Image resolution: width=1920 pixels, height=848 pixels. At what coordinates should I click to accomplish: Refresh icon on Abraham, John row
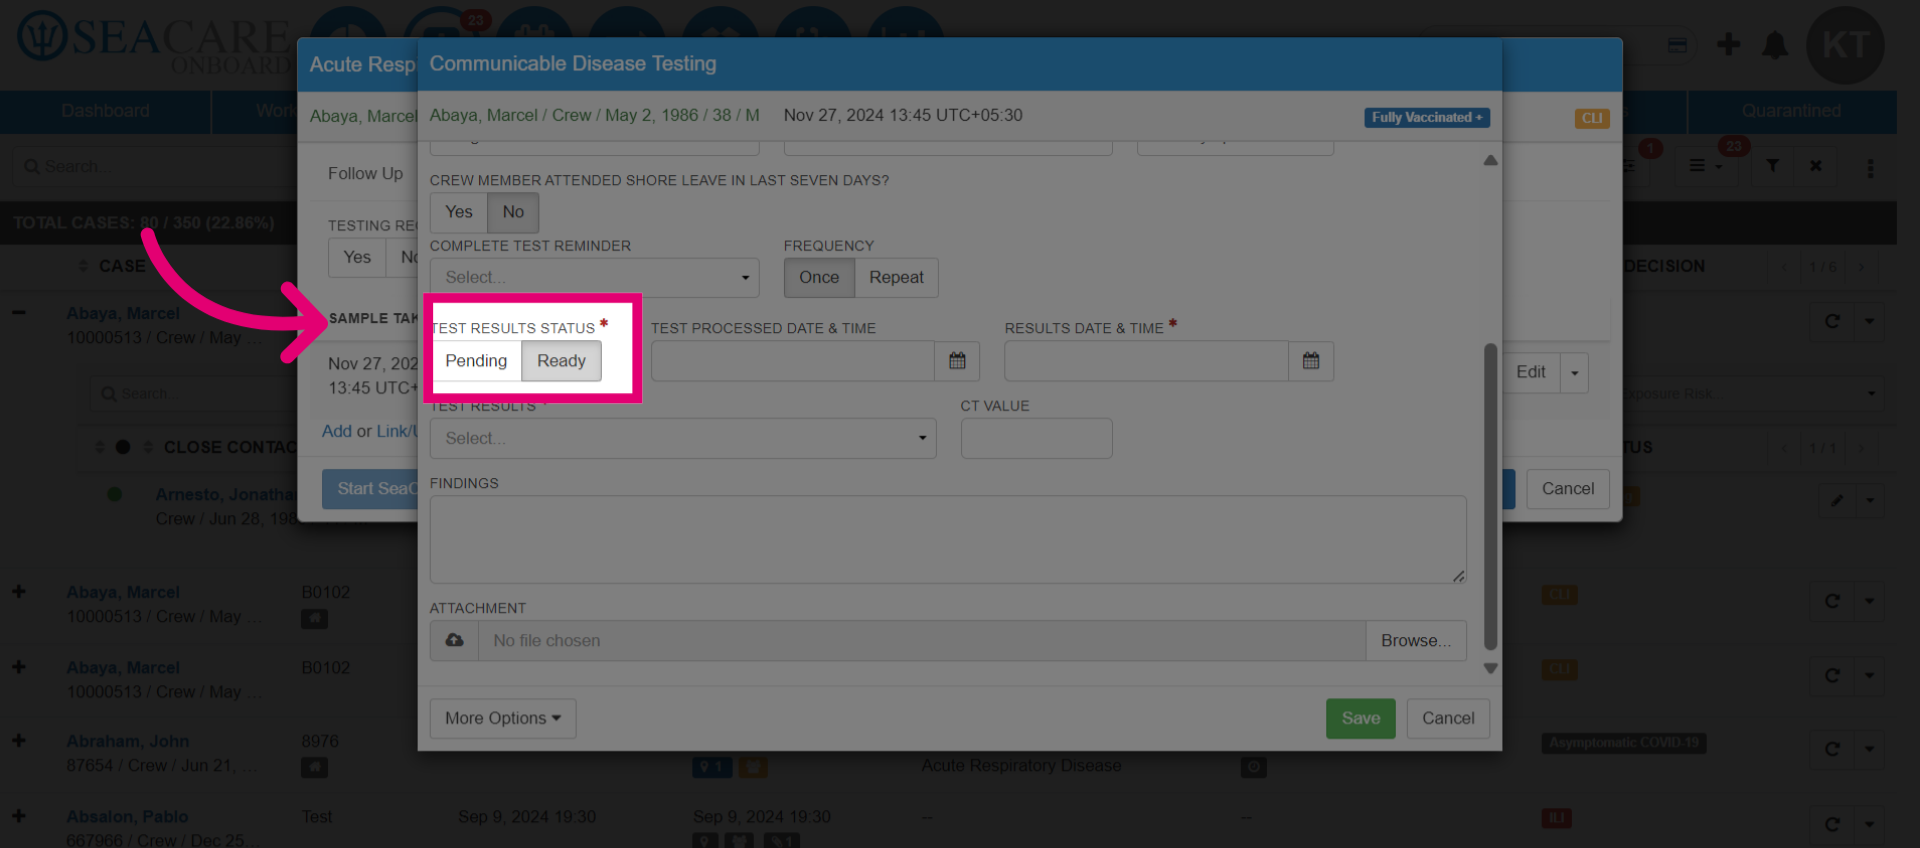pos(1832,749)
